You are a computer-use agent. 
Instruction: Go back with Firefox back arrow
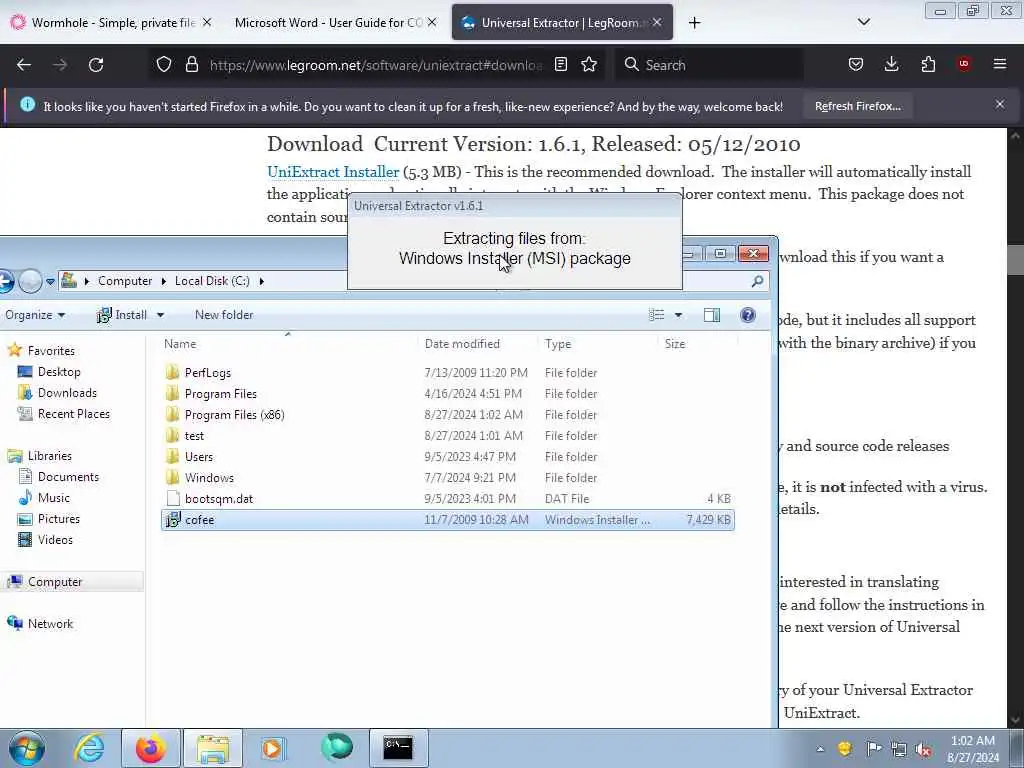coord(24,65)
